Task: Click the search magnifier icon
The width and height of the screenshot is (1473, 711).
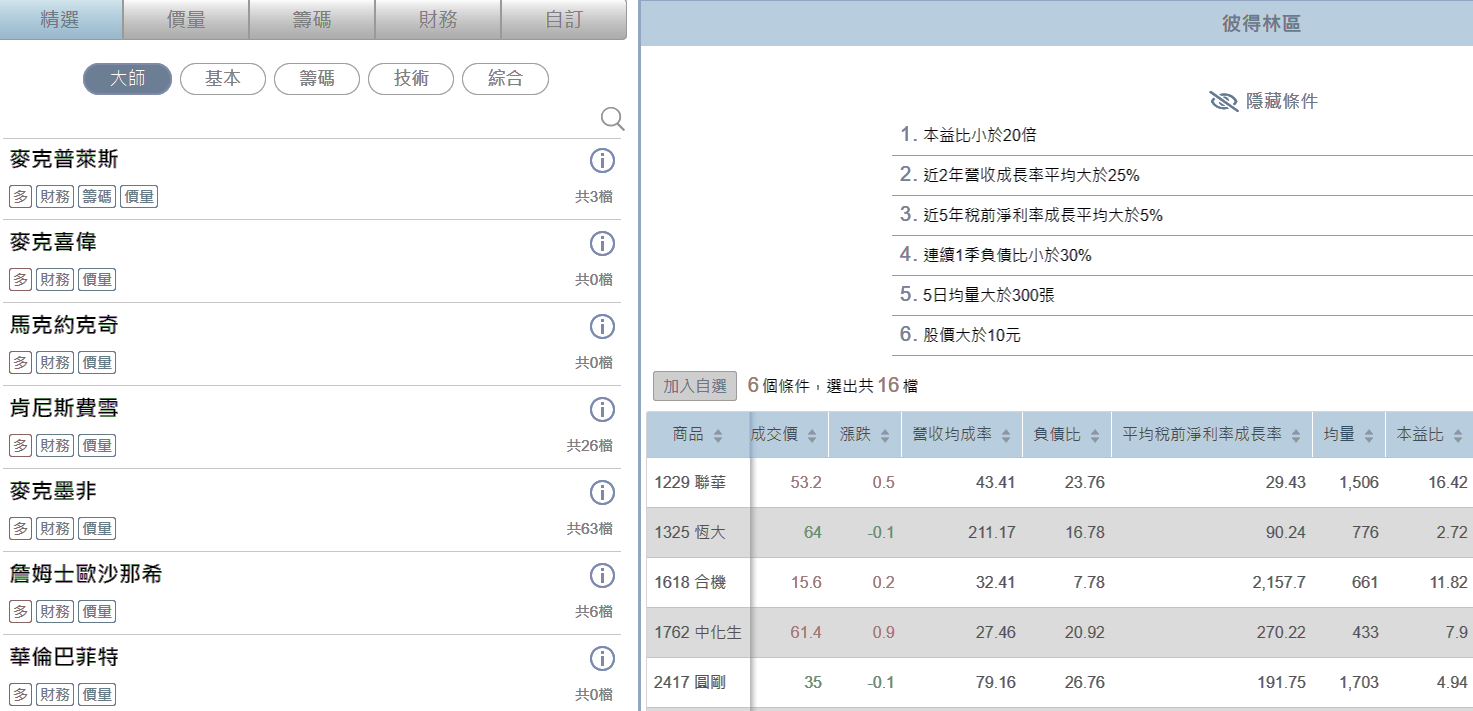Action: coord(612,119)
